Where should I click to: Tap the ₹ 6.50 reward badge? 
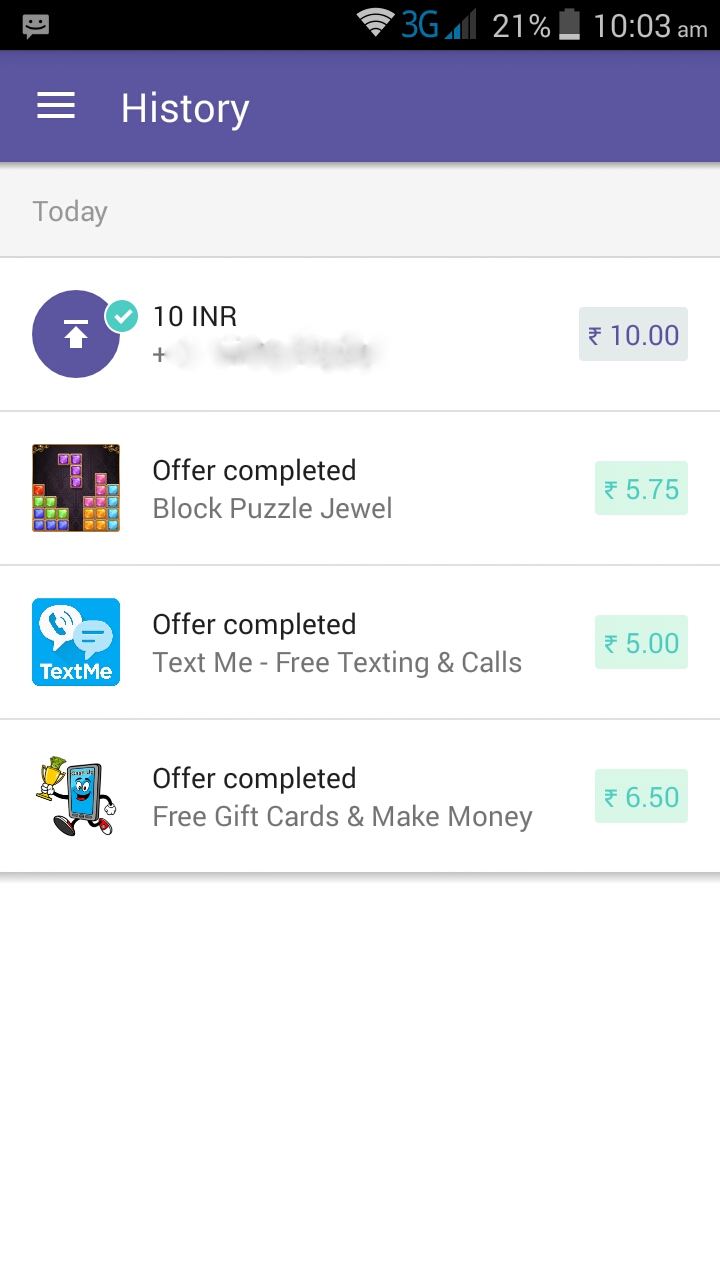coord(641,796)
